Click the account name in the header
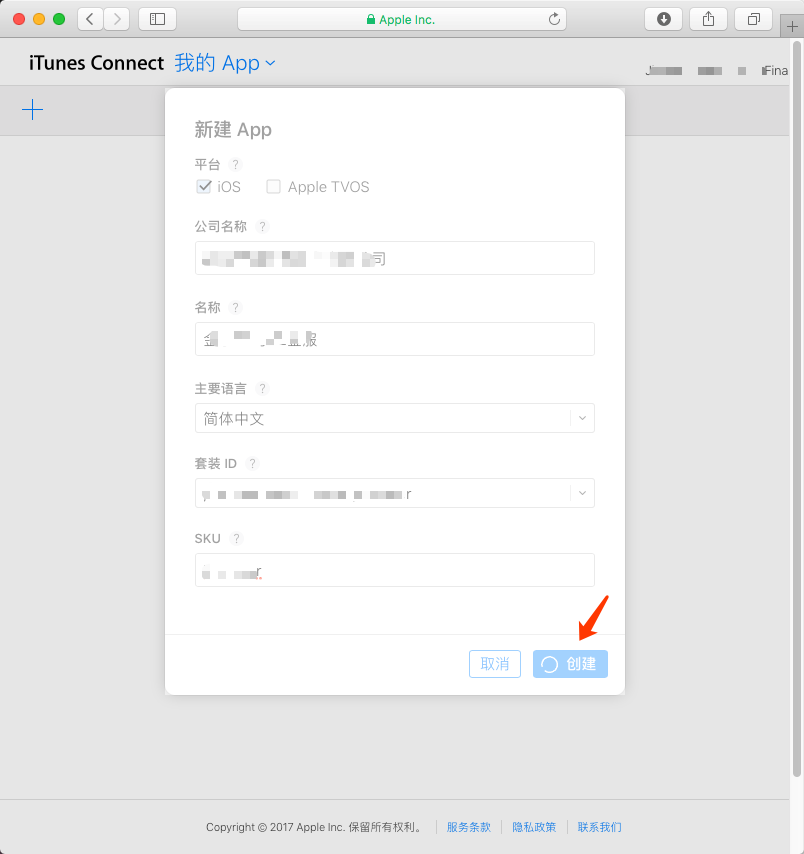Screen dimensions: 804x854 coord(716,71)
